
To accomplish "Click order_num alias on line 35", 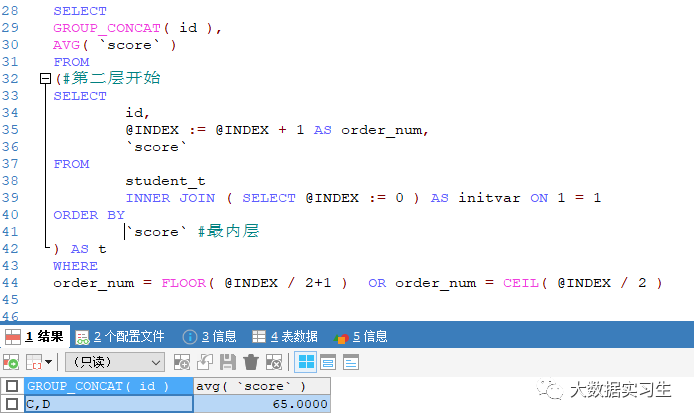I will [384, 131].
